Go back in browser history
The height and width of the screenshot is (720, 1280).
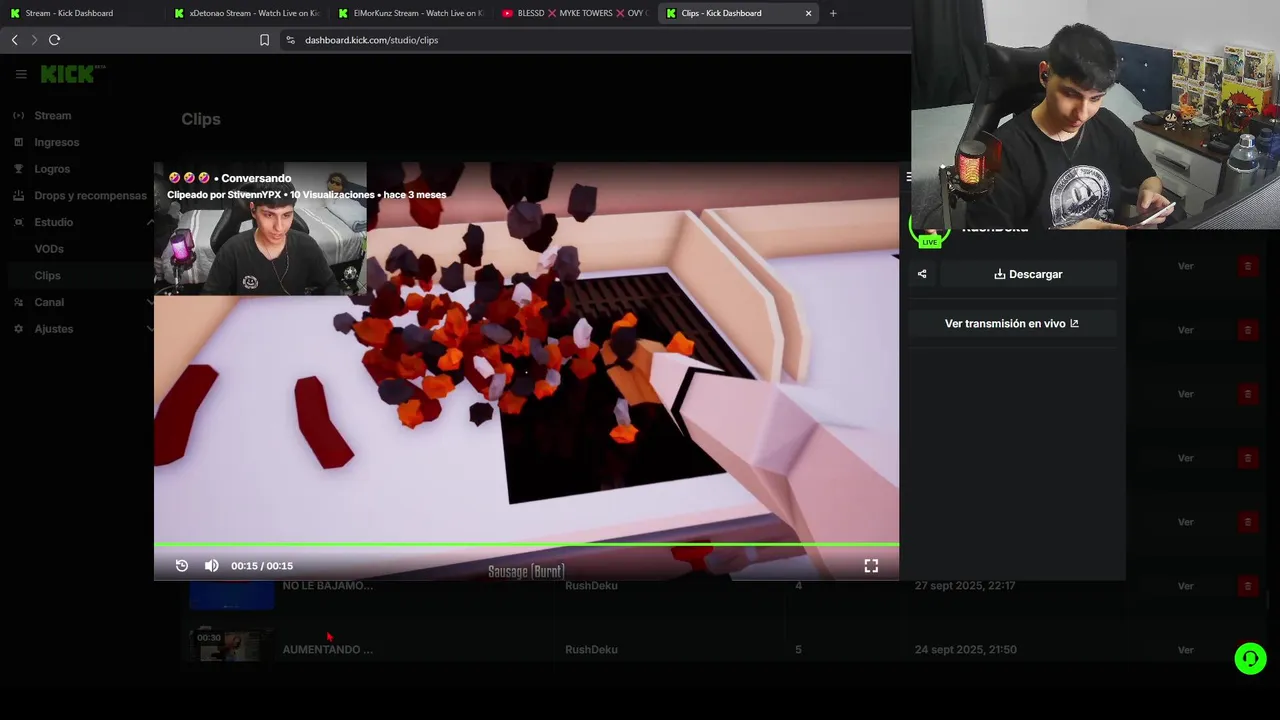click(x=14, y=40)
